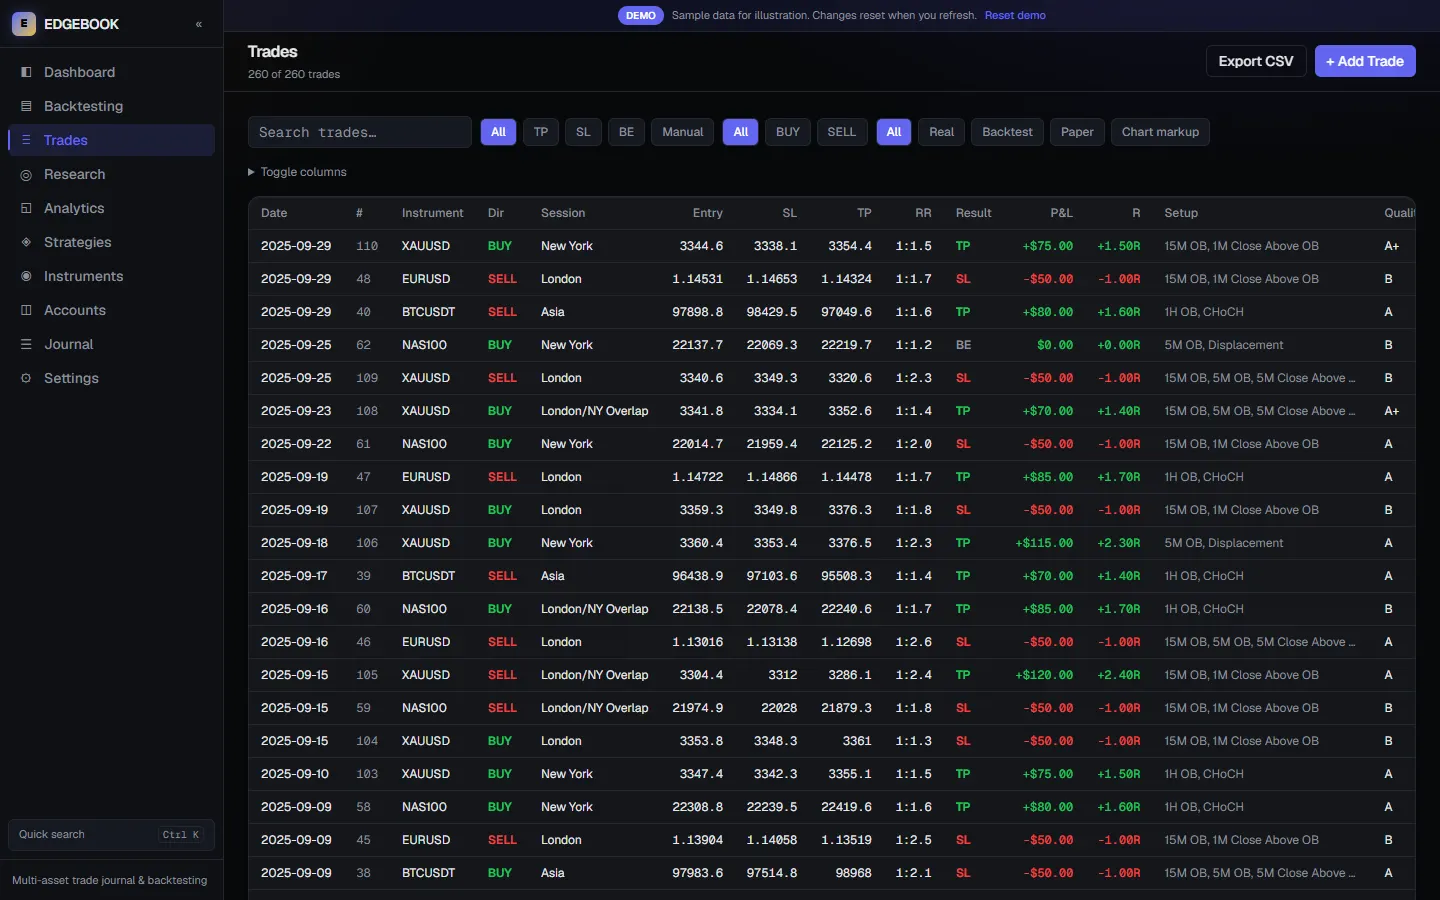The image size is (1440, 900).
Task: Click the DEMO badge
Action: [x=640, y=15]
